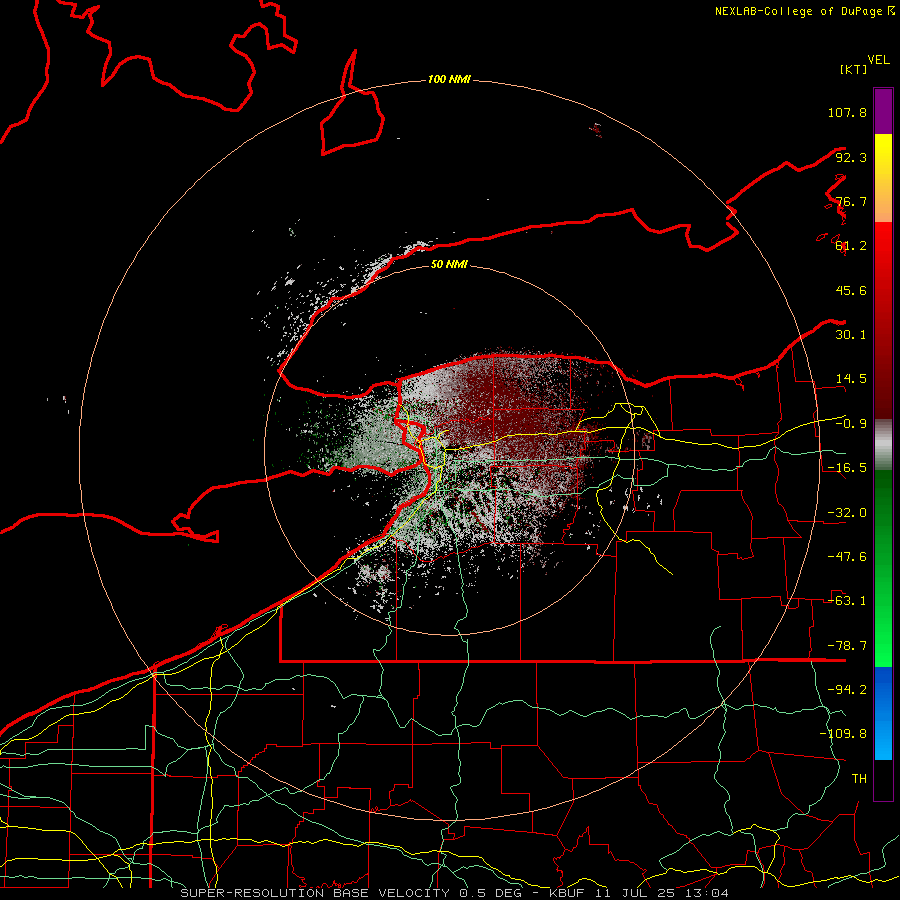
Task: Click the -94.2 scale value
Action: pos(847,690)
